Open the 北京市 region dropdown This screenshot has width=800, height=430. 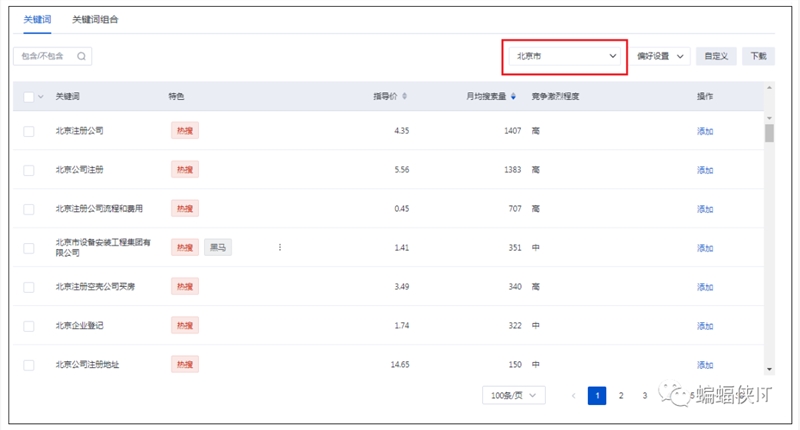click(565, 57)
